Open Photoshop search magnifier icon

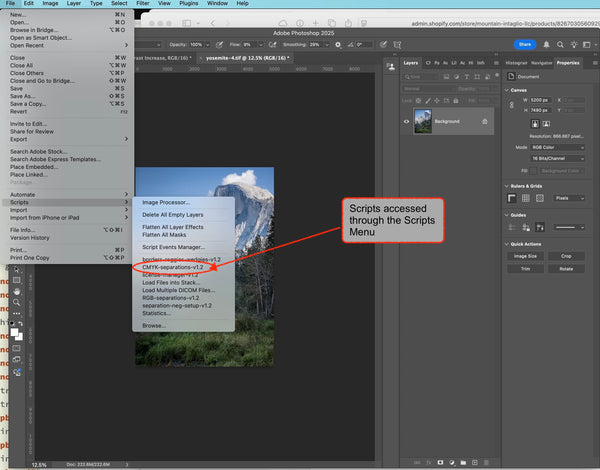(560, 45)
